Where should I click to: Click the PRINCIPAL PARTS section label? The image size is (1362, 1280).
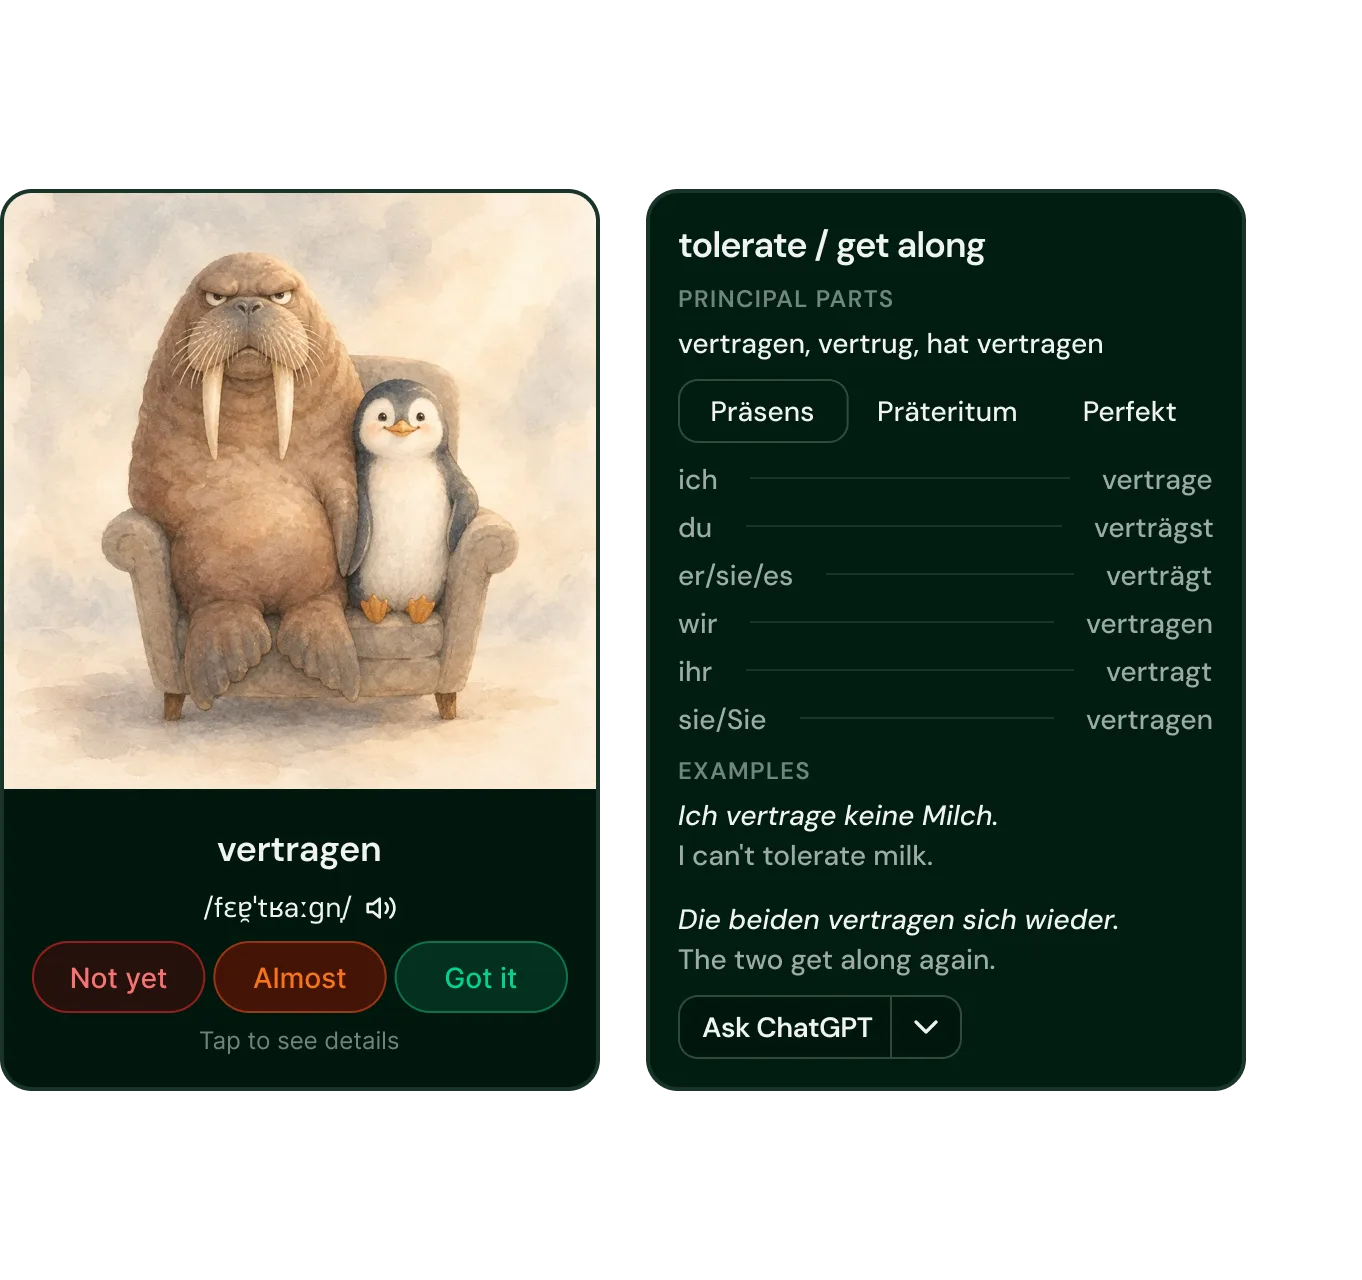coord(785,299)
